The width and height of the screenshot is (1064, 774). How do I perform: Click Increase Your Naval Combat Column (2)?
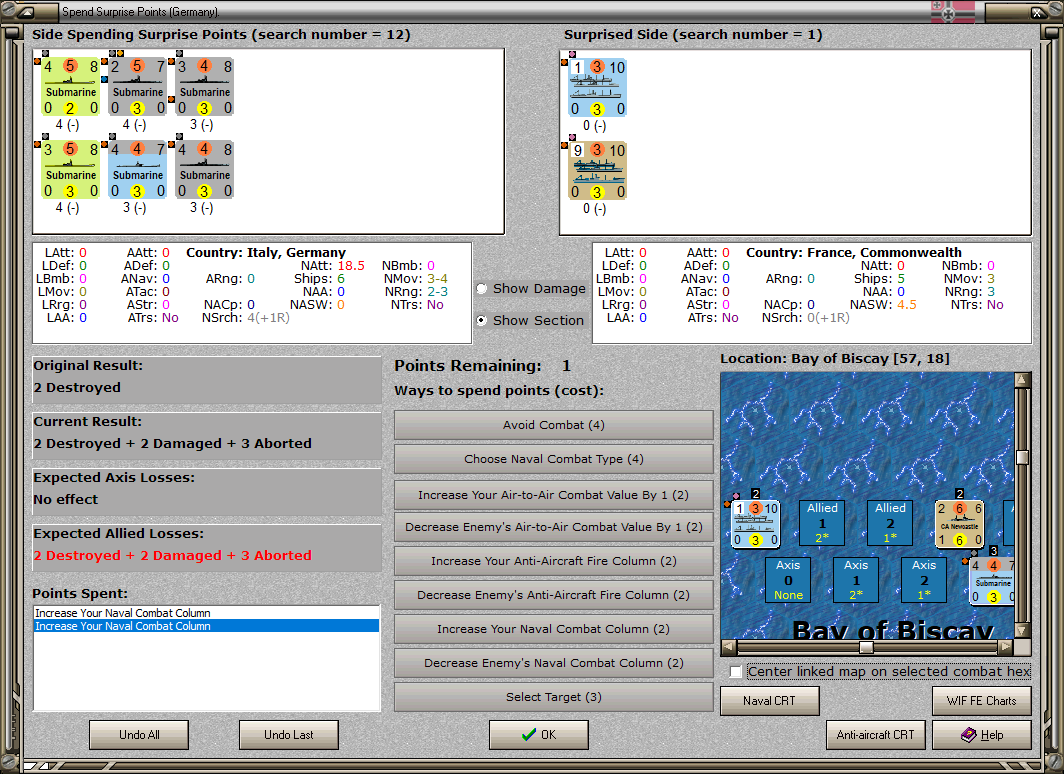point(554,629)
